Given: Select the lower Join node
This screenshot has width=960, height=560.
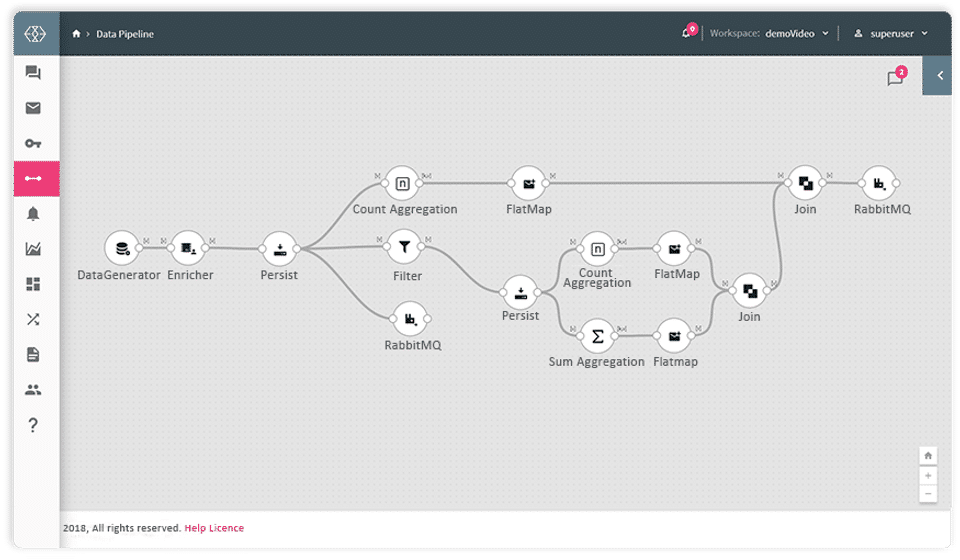Looking at the screenshot, I should point(750,291).
